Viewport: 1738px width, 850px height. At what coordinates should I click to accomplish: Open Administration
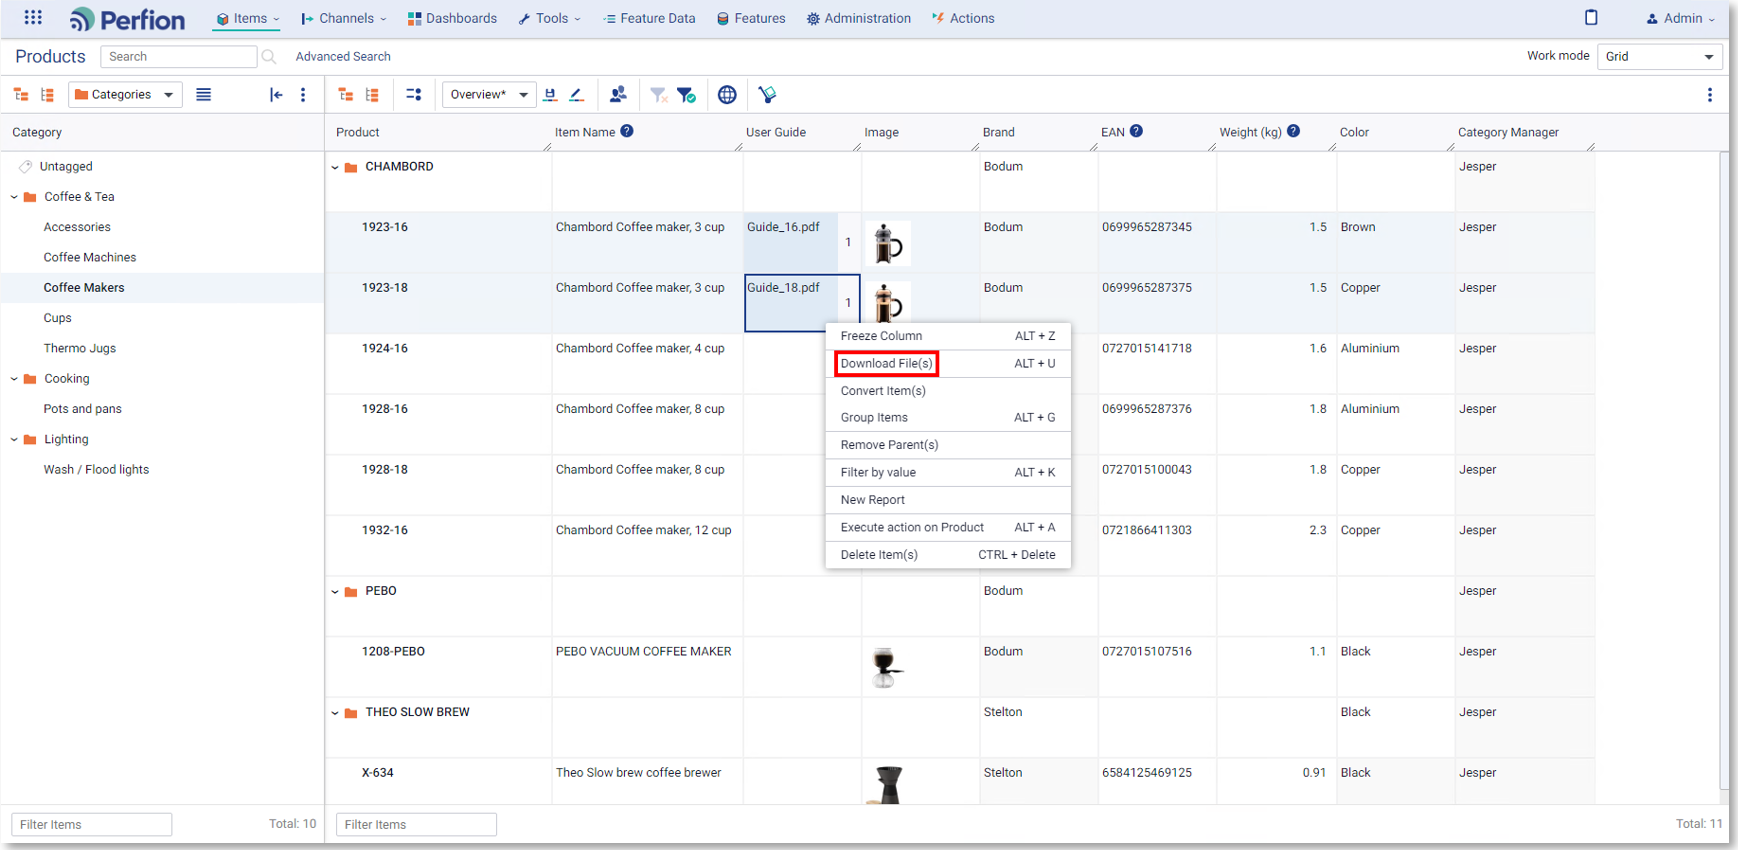pyautogui.click(x=859, y=19)
